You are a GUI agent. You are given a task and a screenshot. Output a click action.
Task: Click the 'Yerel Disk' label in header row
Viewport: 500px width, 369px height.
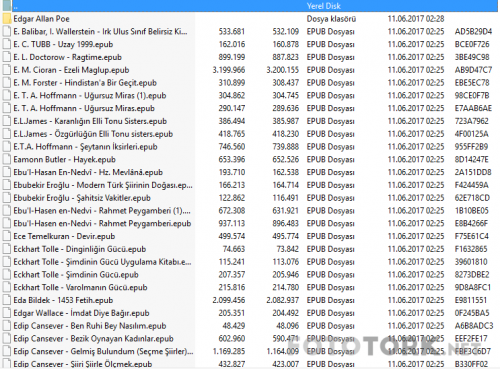click(x=324, y=6)
